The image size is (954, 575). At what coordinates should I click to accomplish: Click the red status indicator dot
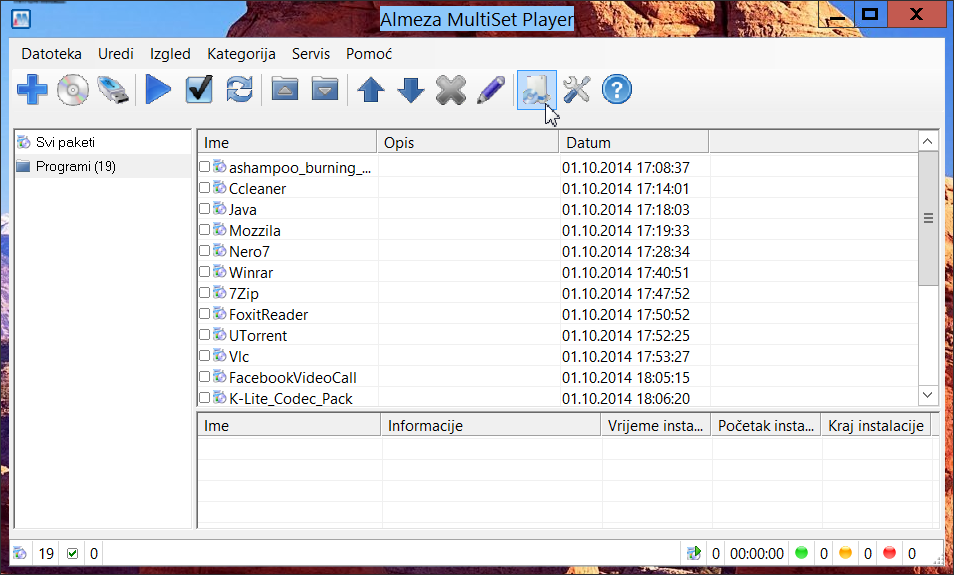click(889, 552)
